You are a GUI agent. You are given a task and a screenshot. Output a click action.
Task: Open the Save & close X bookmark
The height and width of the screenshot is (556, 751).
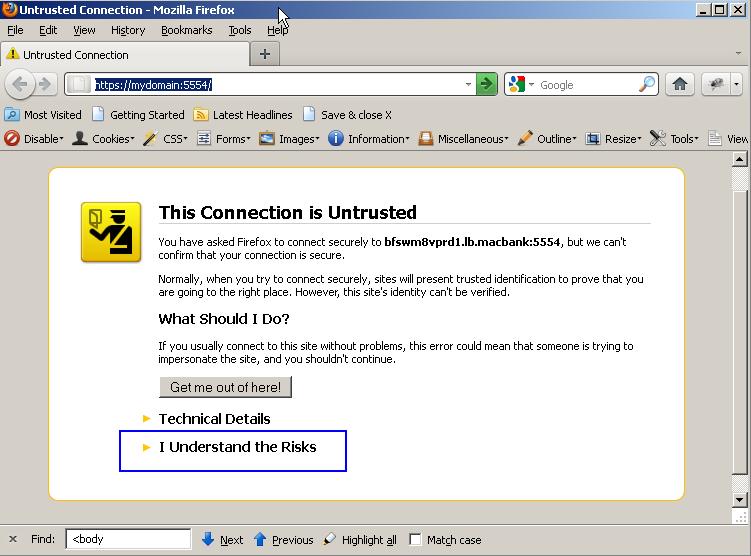coord(348,115)
